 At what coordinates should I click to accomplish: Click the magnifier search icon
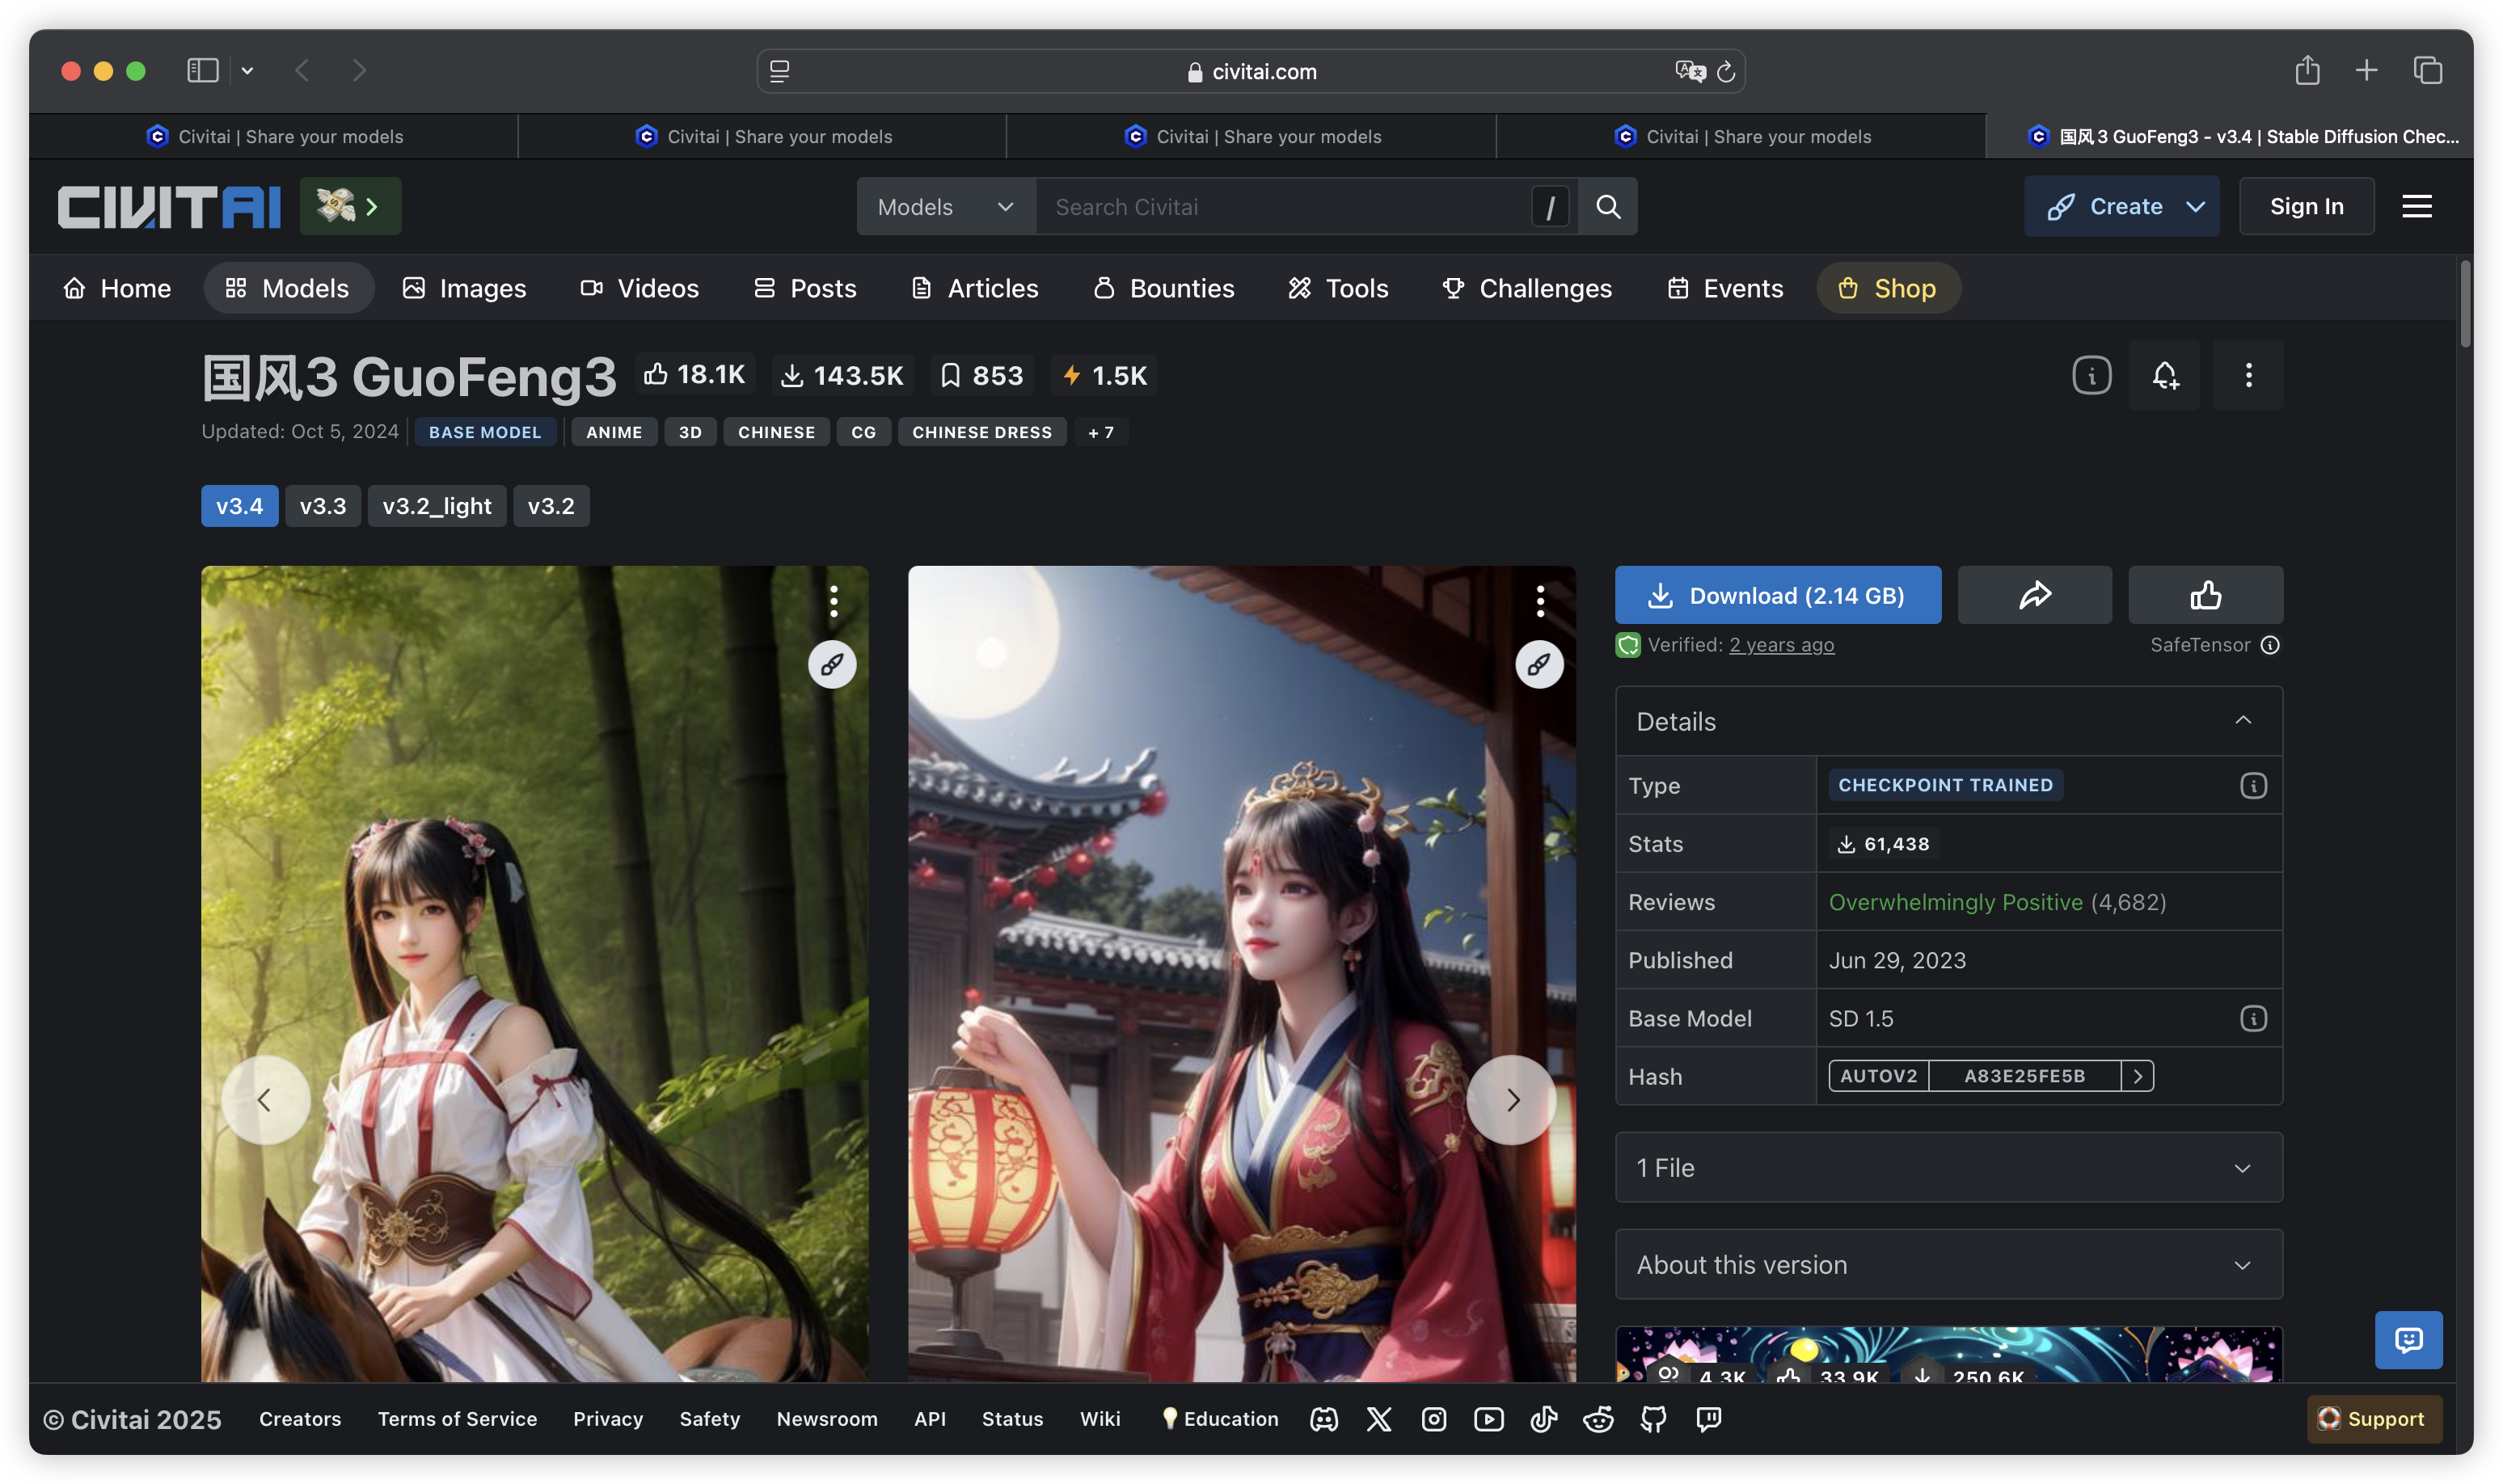point(1607,206)
